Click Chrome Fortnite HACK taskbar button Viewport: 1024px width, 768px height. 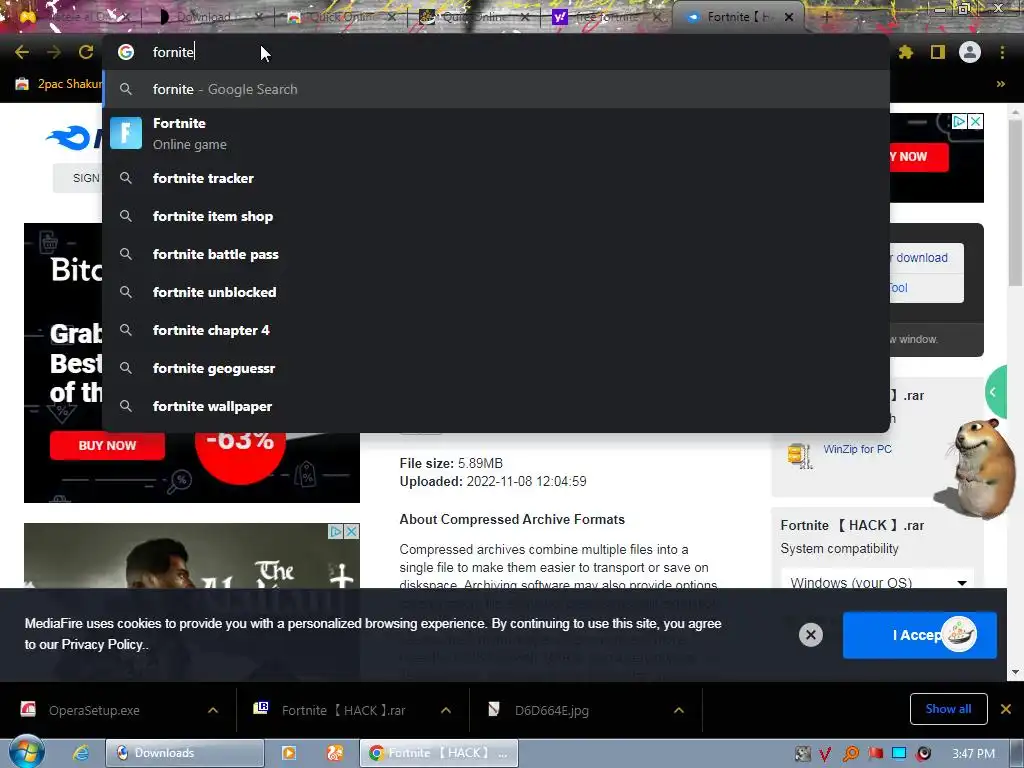439,753
